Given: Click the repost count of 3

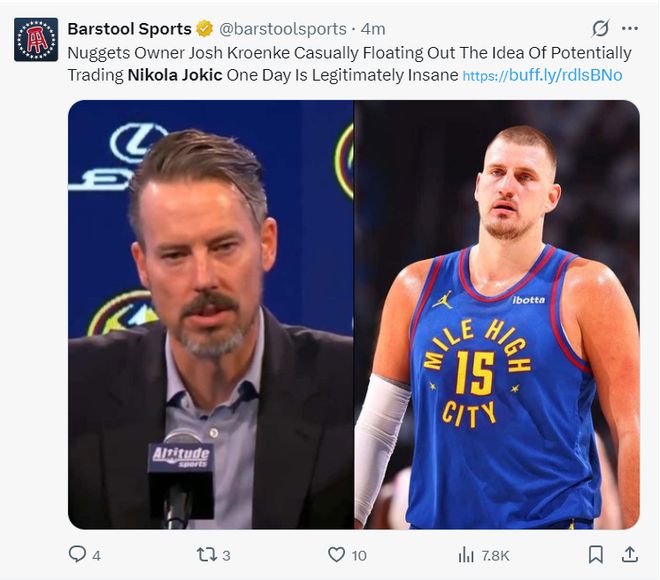Looking at the screenshot, I should pos(227,555).
